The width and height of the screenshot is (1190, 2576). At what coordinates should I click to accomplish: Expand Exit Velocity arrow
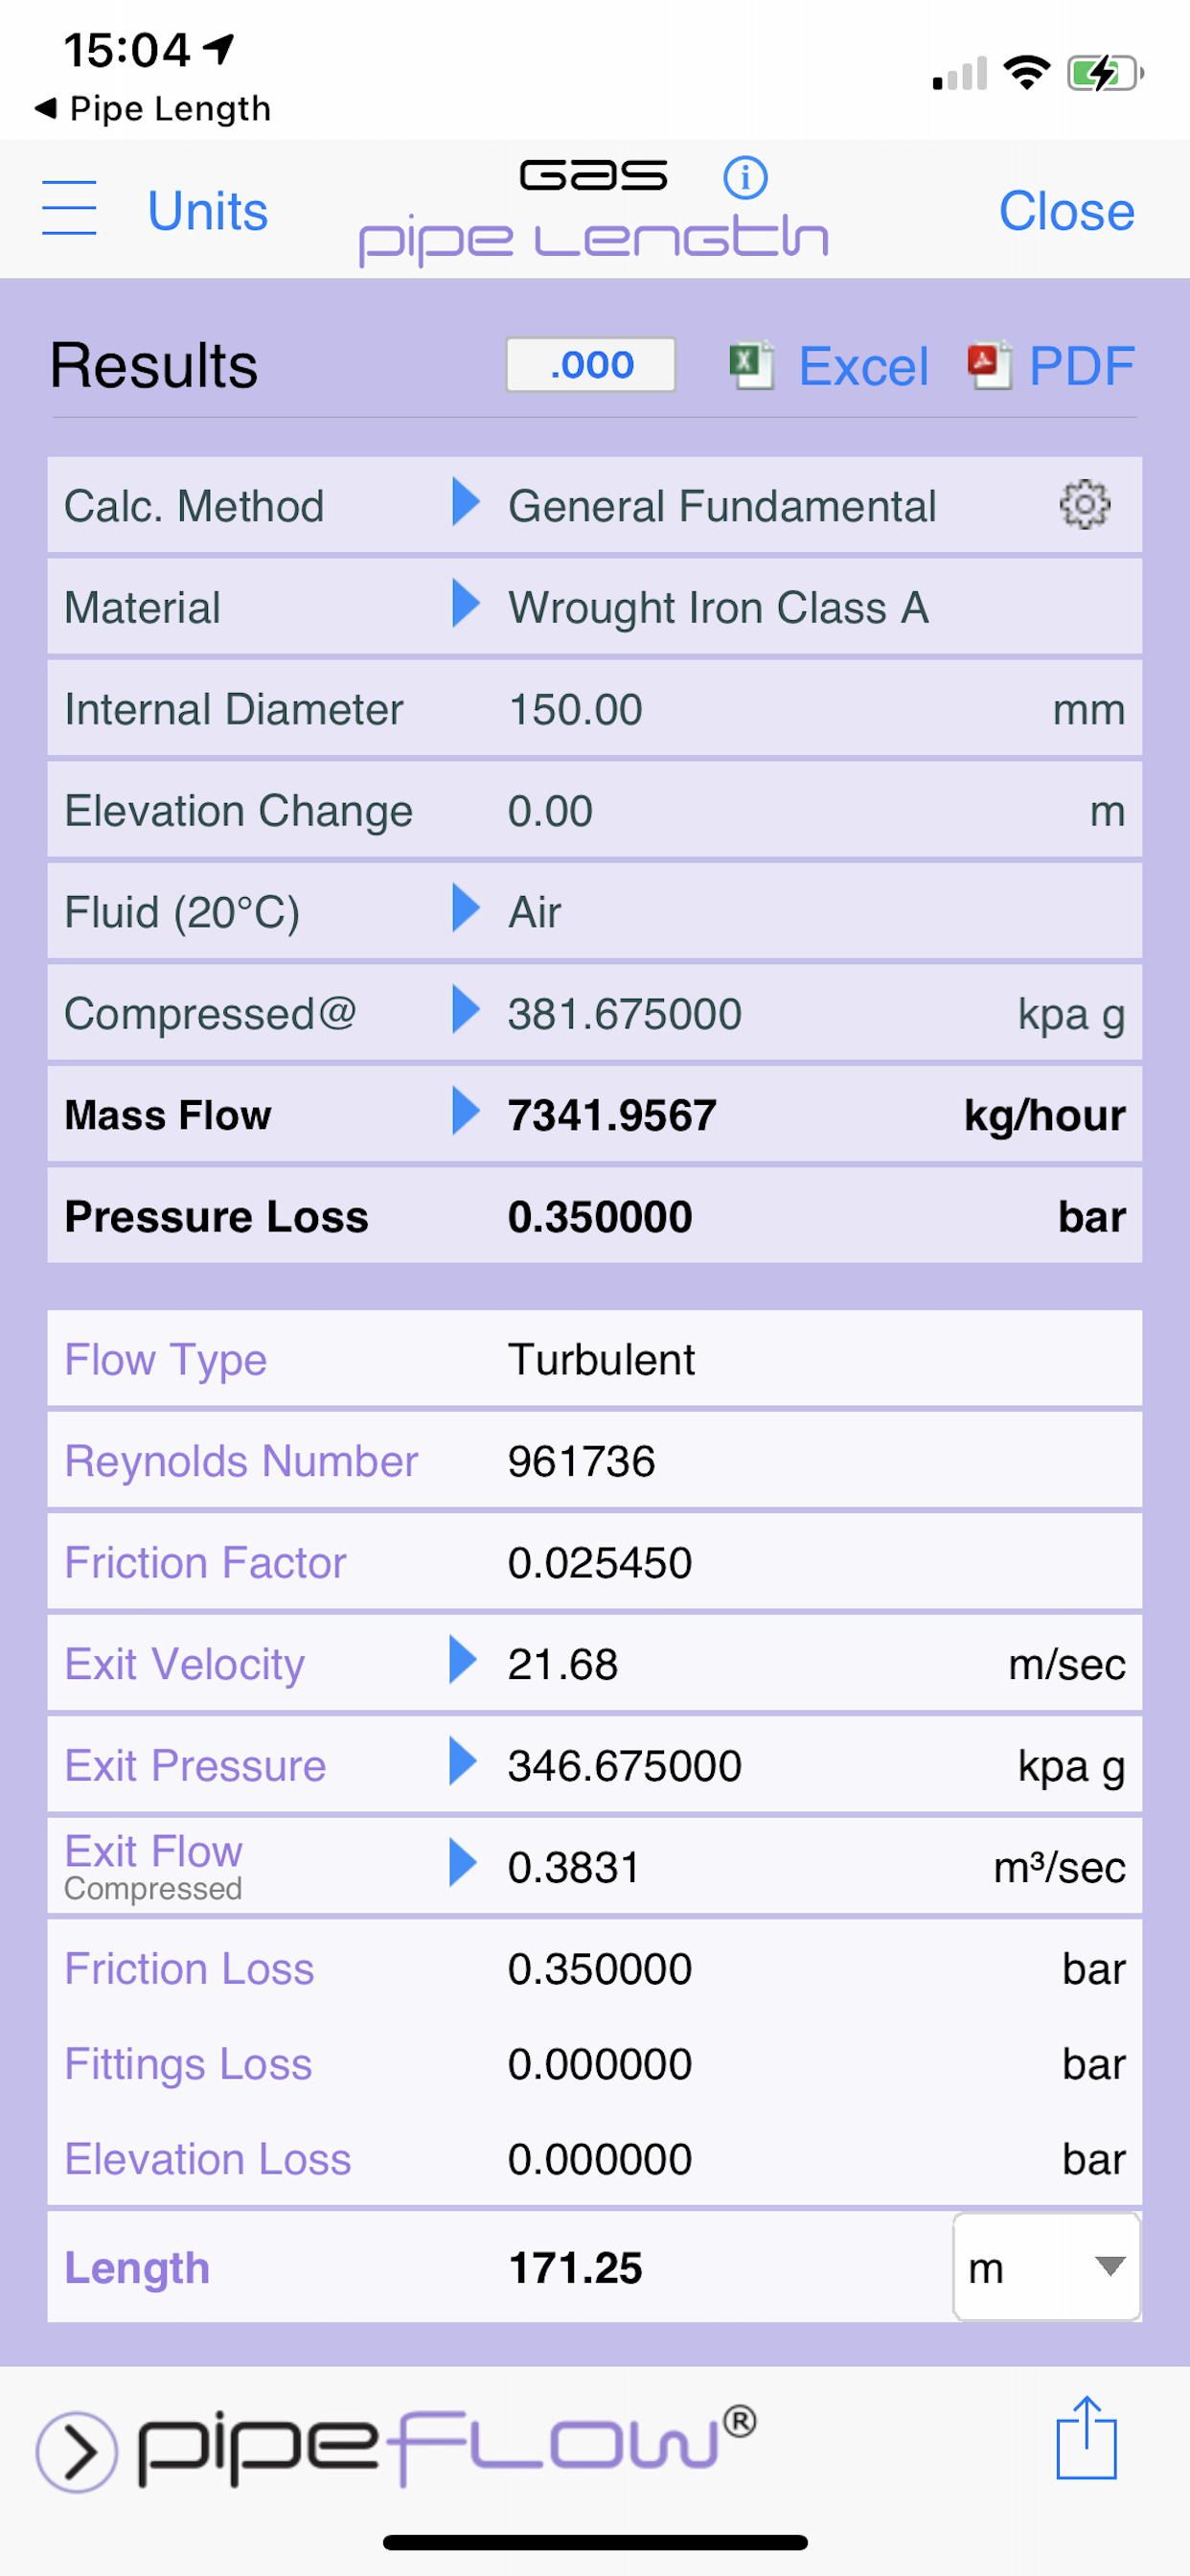click(x=463, y=1660)
